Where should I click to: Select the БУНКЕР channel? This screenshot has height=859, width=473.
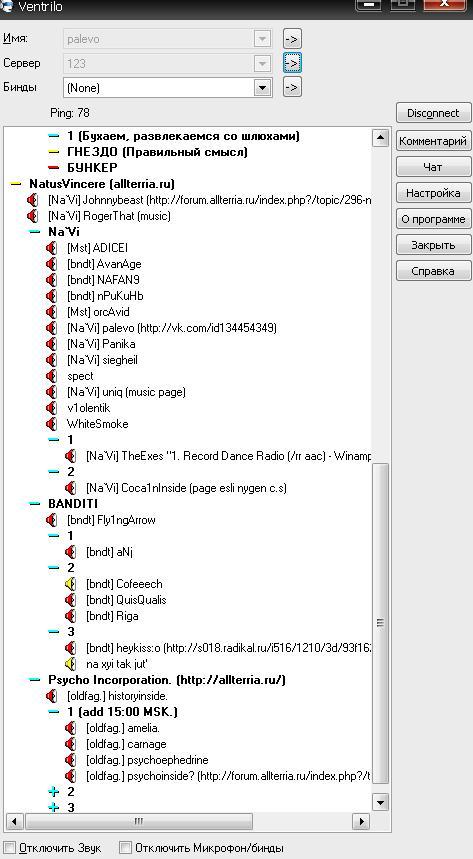[92, 168]
